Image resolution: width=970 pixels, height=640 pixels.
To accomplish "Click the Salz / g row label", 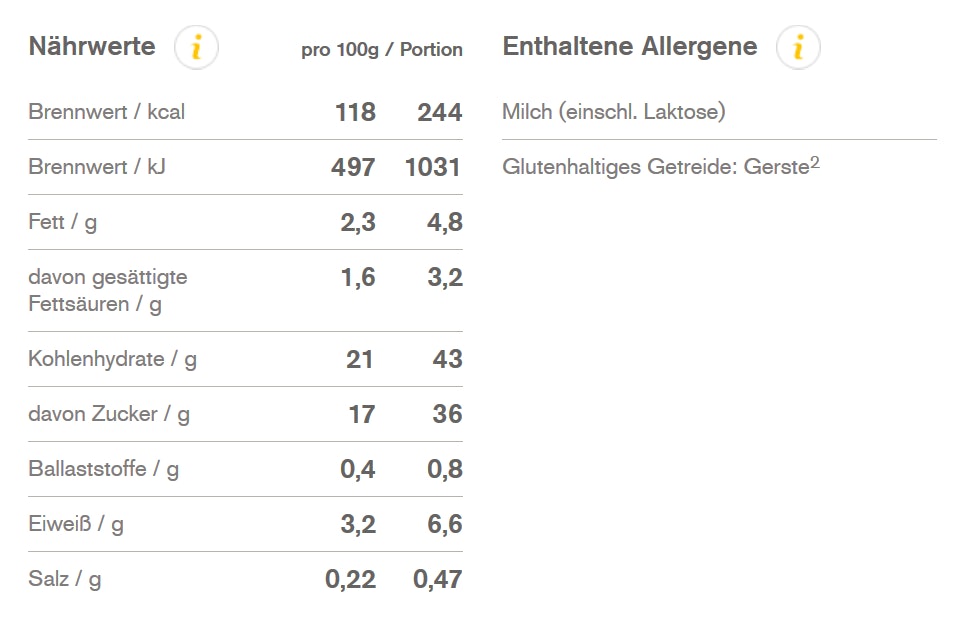I will (x=65, y=579).
